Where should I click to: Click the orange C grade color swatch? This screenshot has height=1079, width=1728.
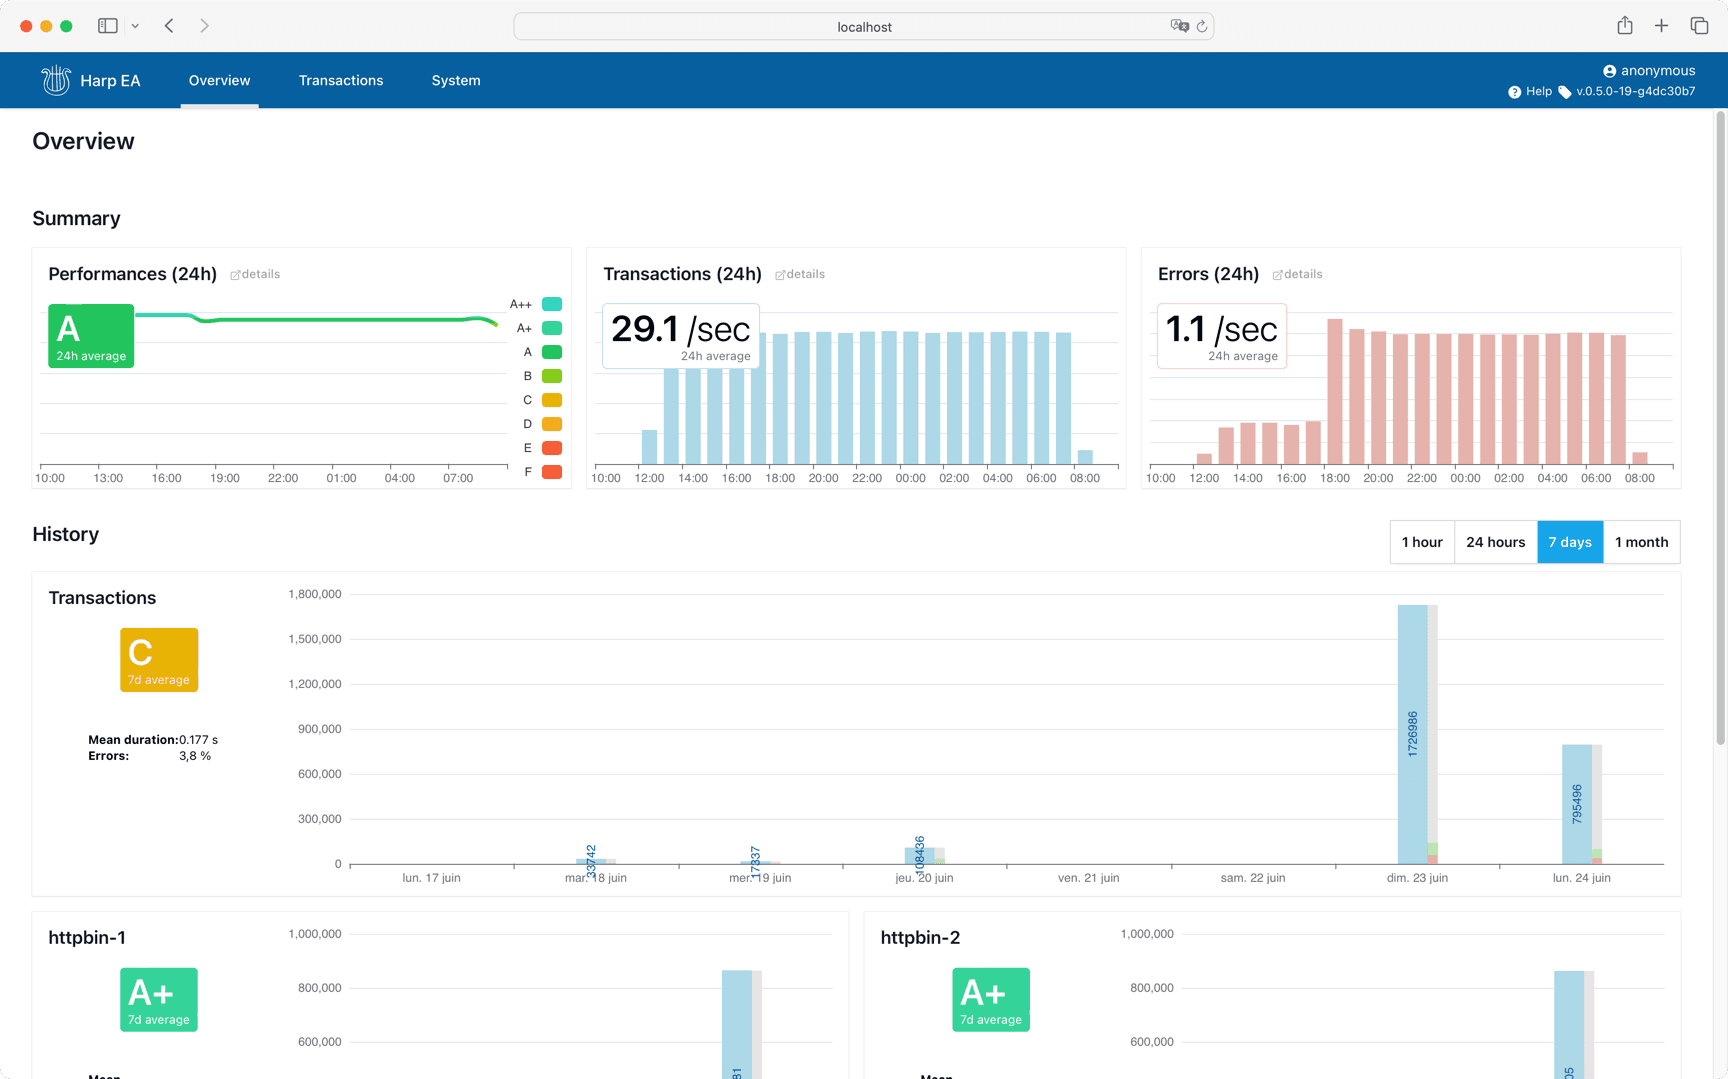pos(551,400)
